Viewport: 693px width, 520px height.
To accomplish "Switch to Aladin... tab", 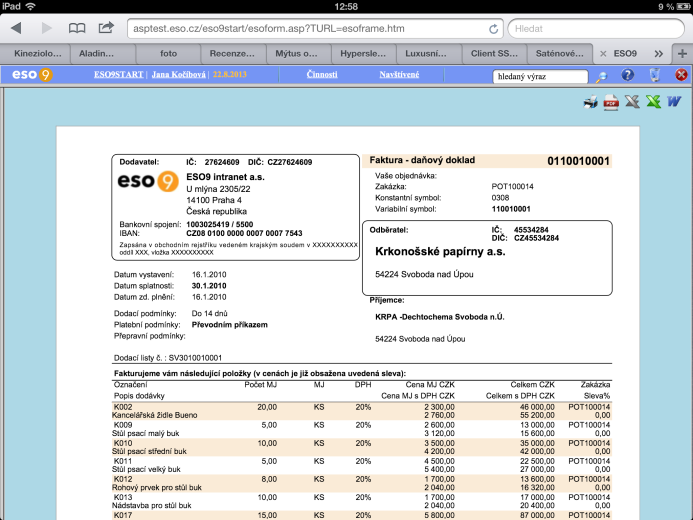I will click(x=96, y=54).
